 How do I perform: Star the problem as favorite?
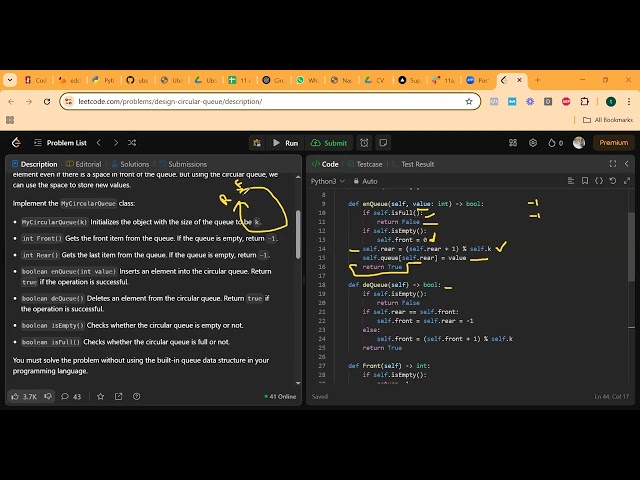pos(100,396)
